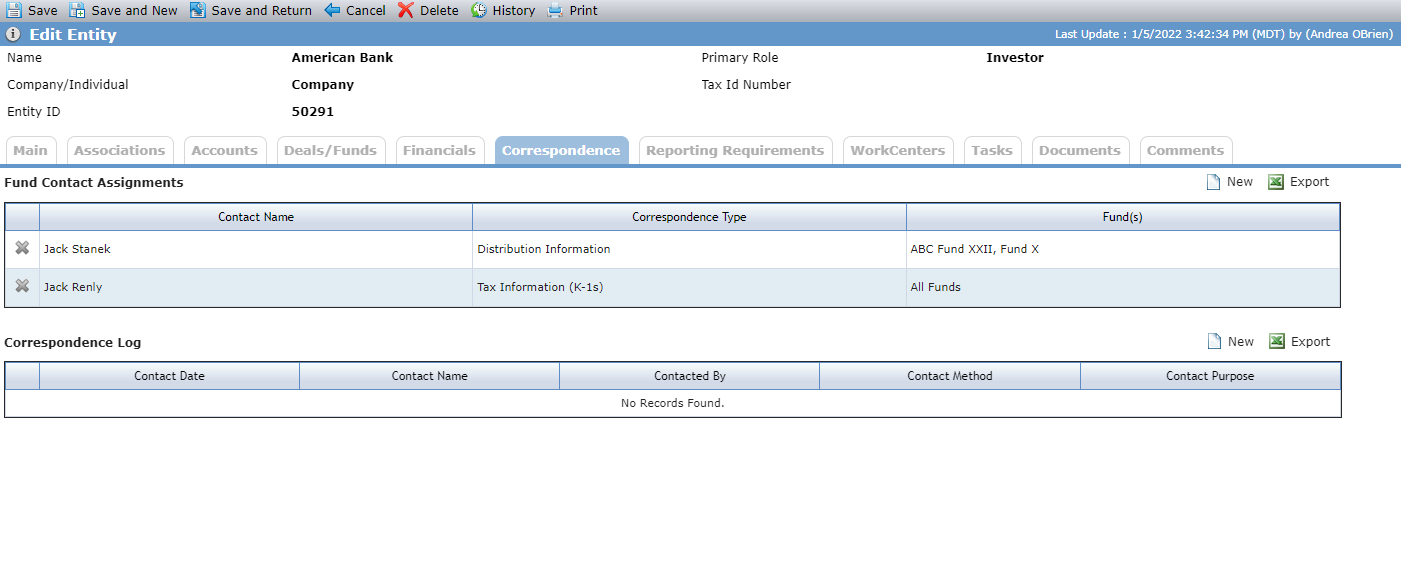The height and width of the screenshot is (564, 1401).
Task: Click the All Funds cell
Action: click(x=1123, y=287)
